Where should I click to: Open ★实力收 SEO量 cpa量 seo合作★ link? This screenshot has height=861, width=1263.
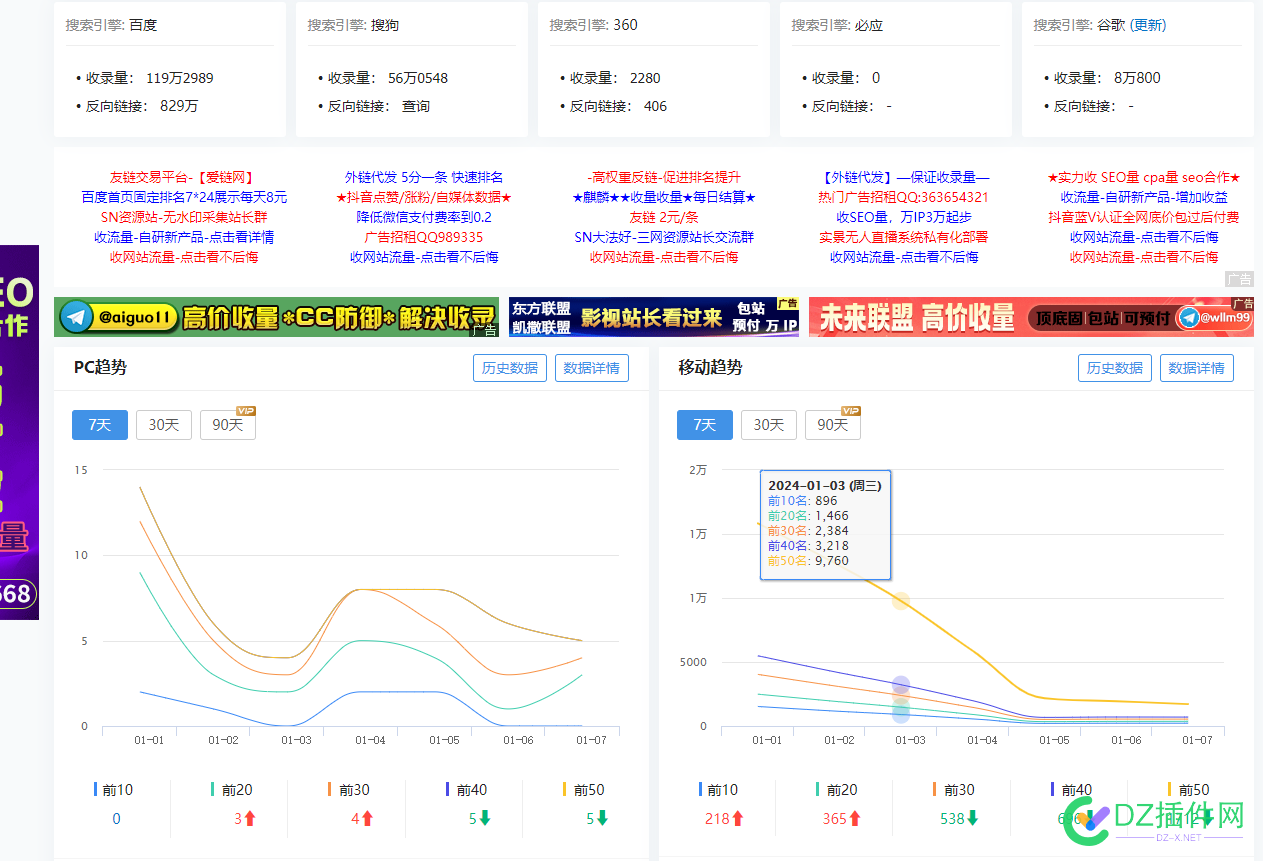[x=1144, y=177]
